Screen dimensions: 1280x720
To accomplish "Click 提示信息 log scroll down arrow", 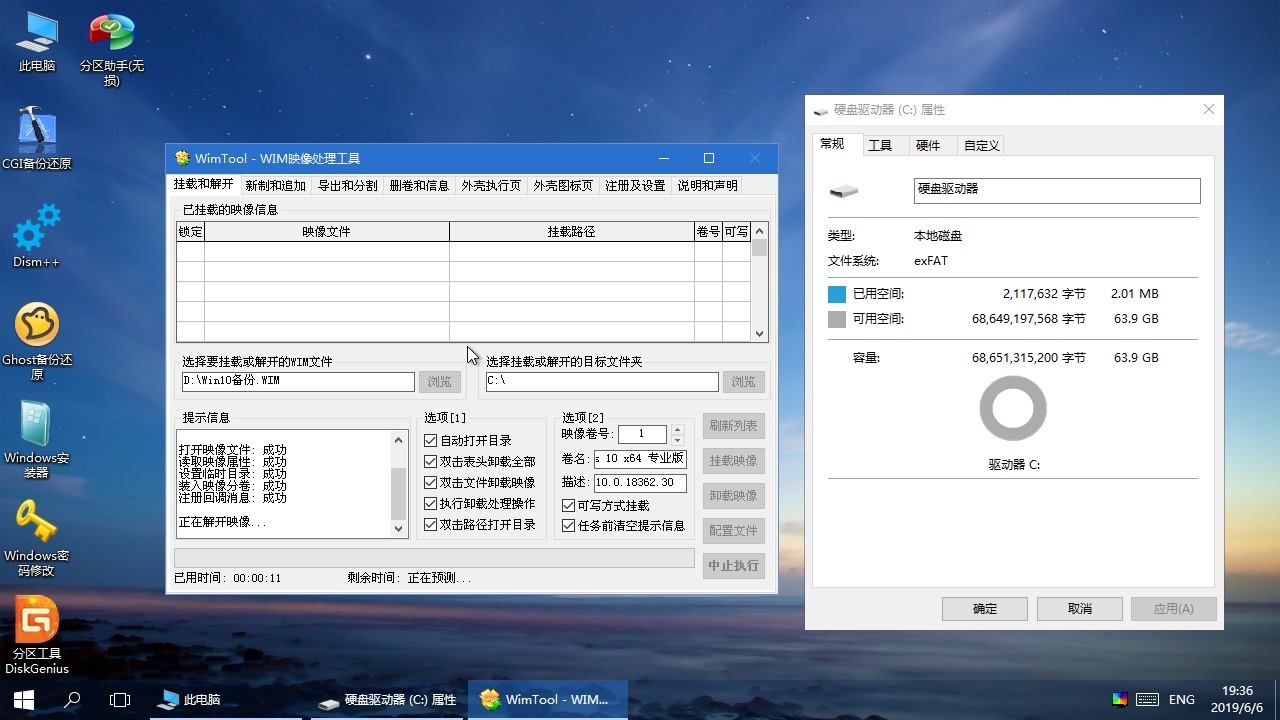I will [x=399, y=529].
